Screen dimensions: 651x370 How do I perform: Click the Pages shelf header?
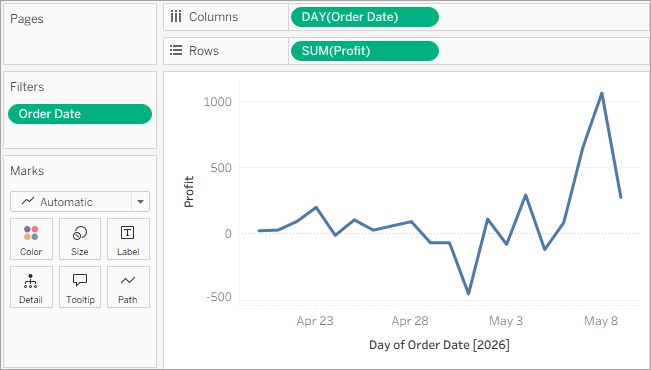tap(27, 19)
